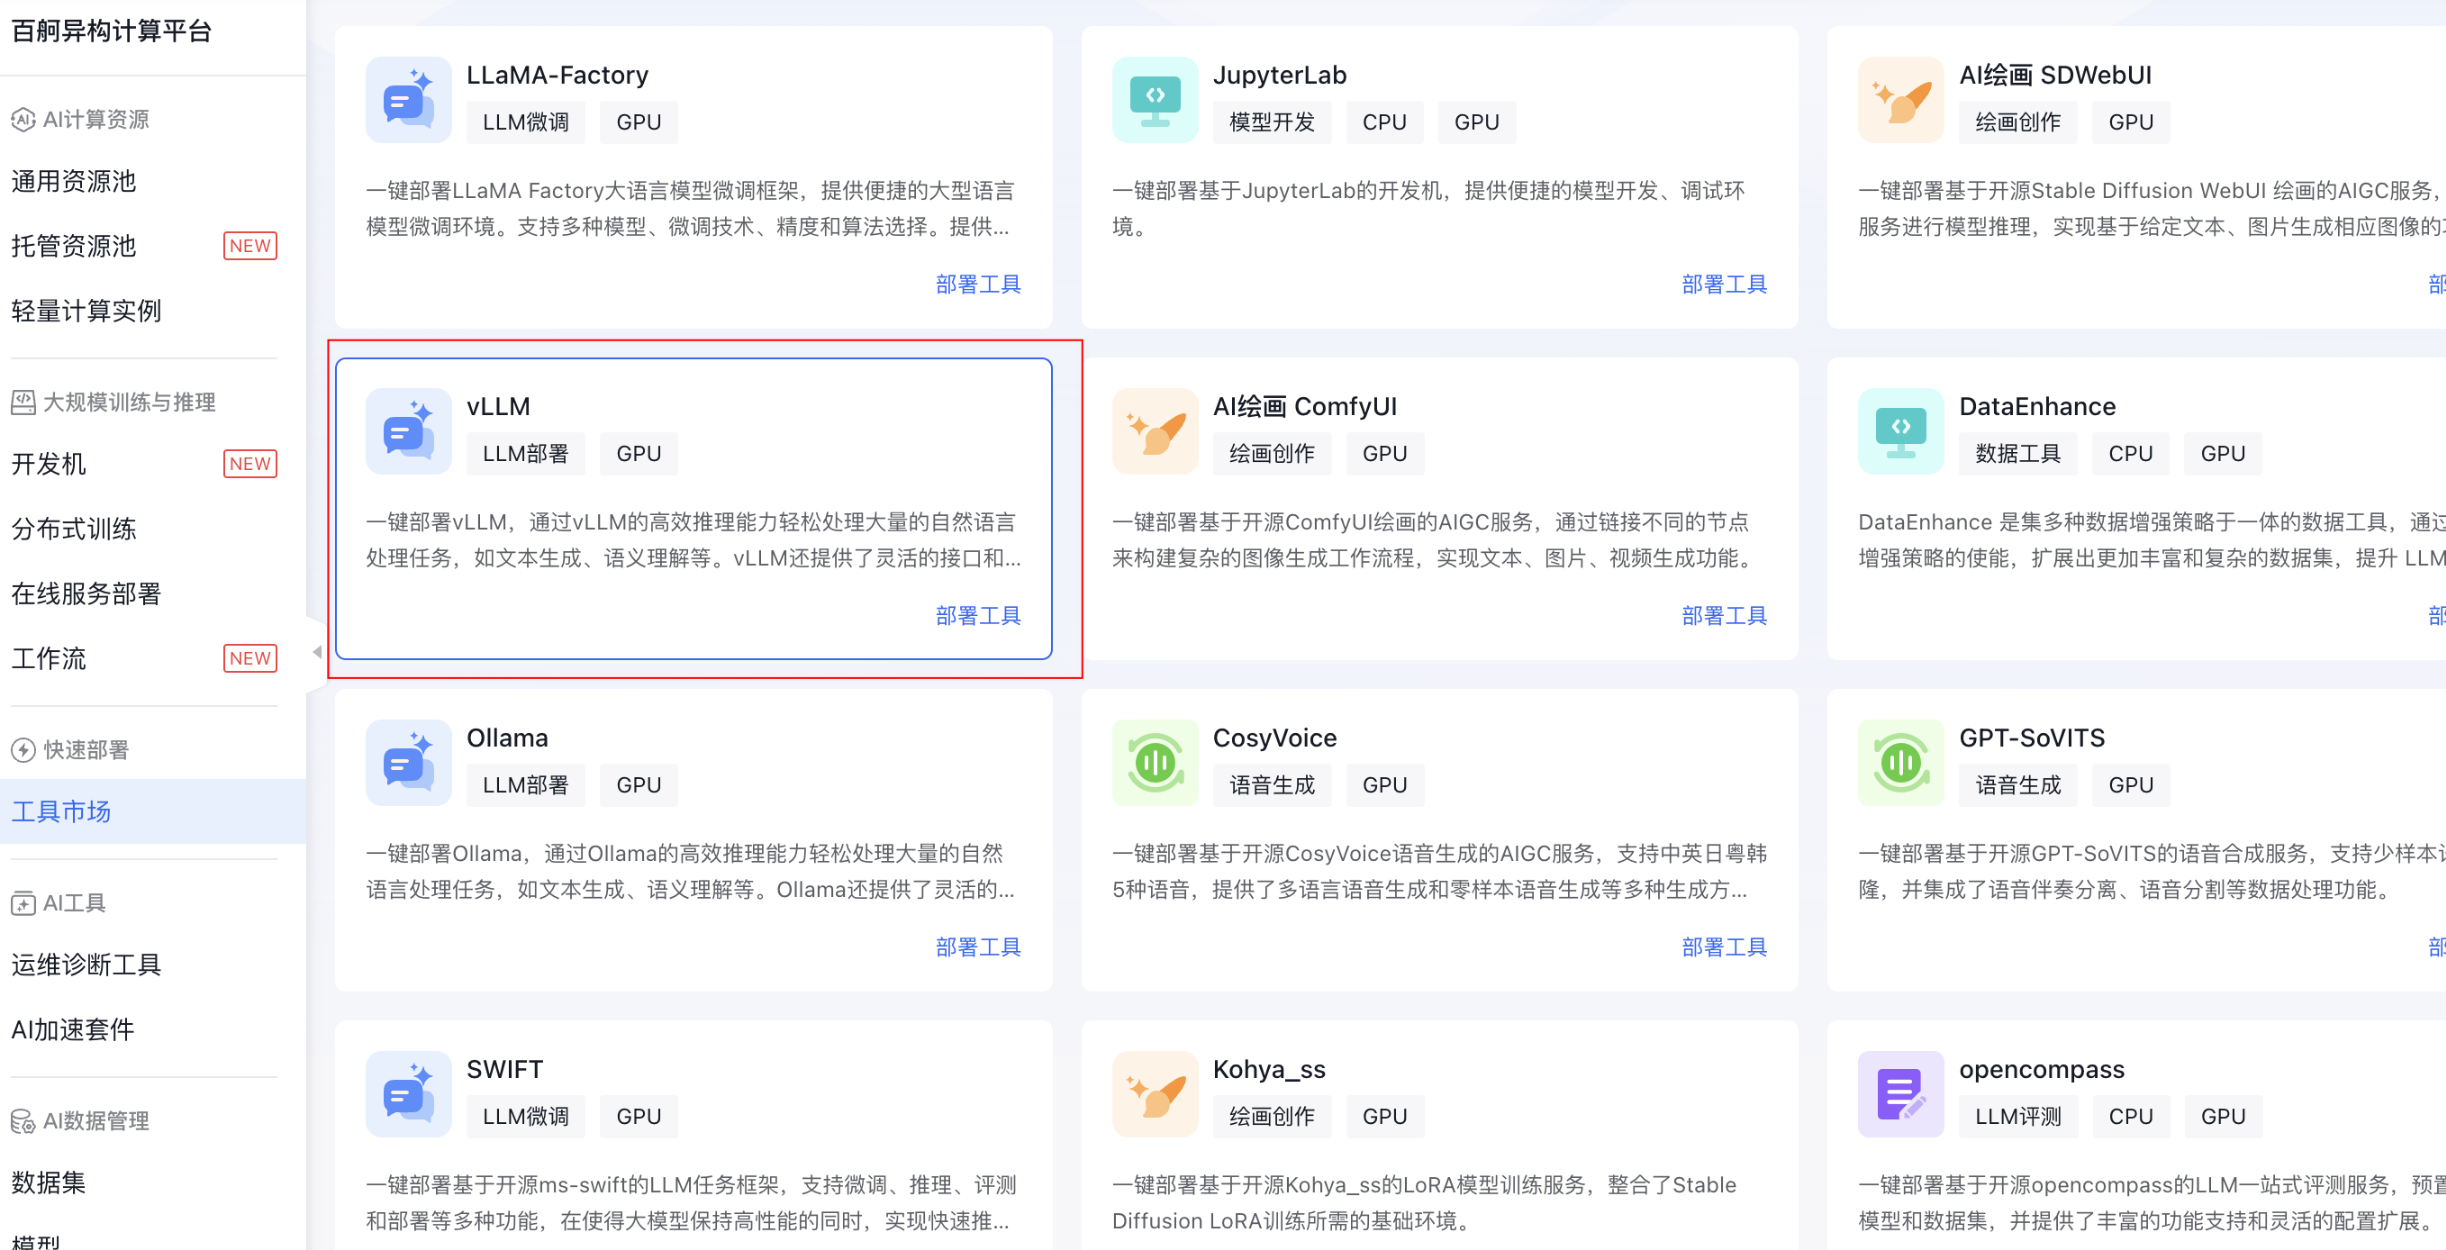Click the vLLM card title

pos(499,407)
